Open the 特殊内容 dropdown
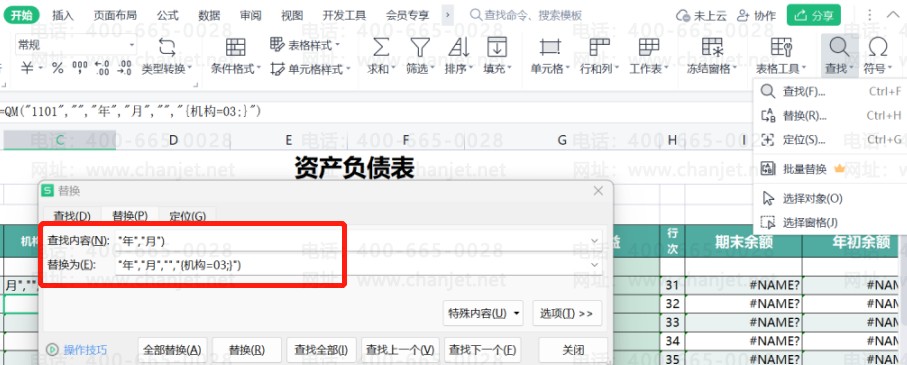Viewport: 907px width, 365px height. [483, 313]
